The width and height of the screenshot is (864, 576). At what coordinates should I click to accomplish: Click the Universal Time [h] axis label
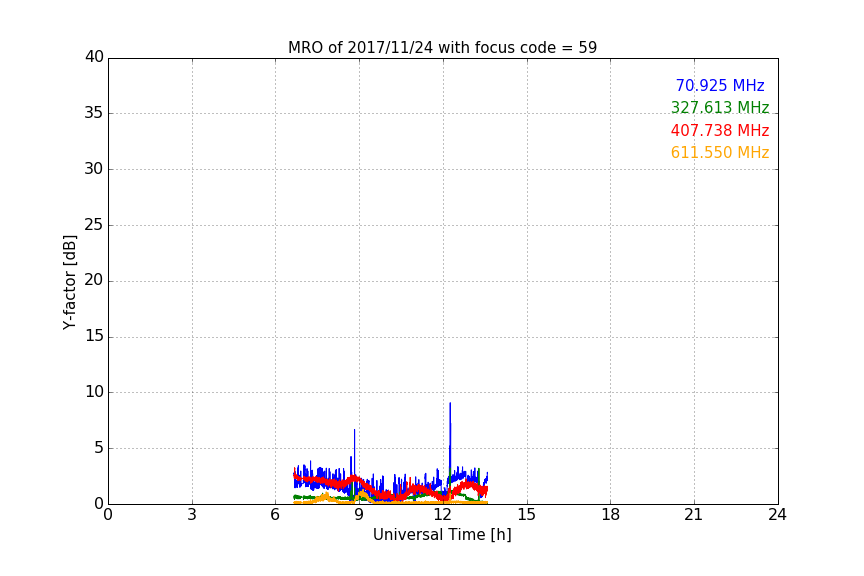coord(442,535)
